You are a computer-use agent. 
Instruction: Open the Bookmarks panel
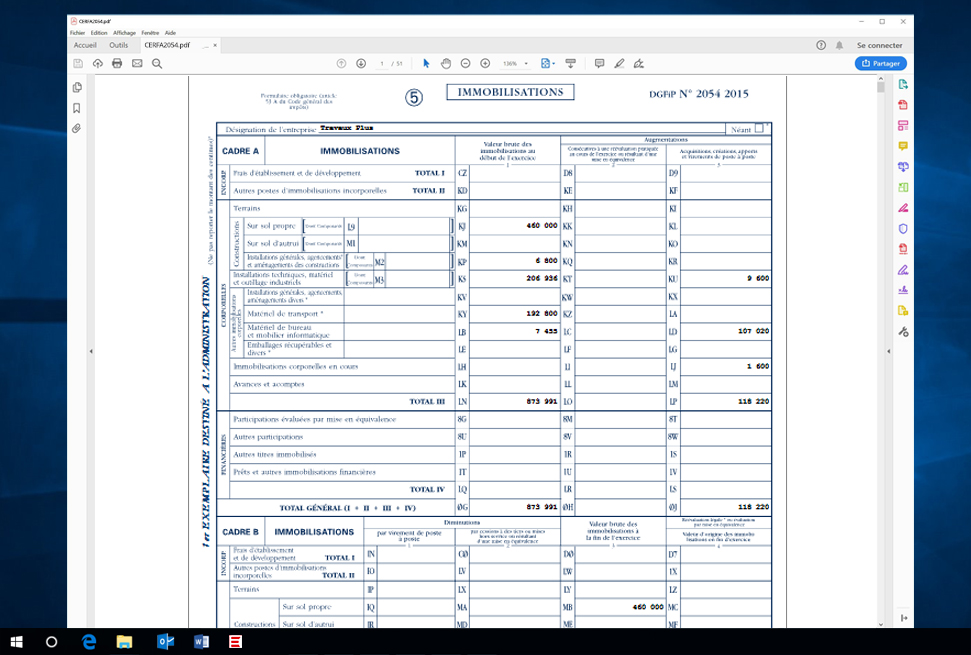[77, 108]
